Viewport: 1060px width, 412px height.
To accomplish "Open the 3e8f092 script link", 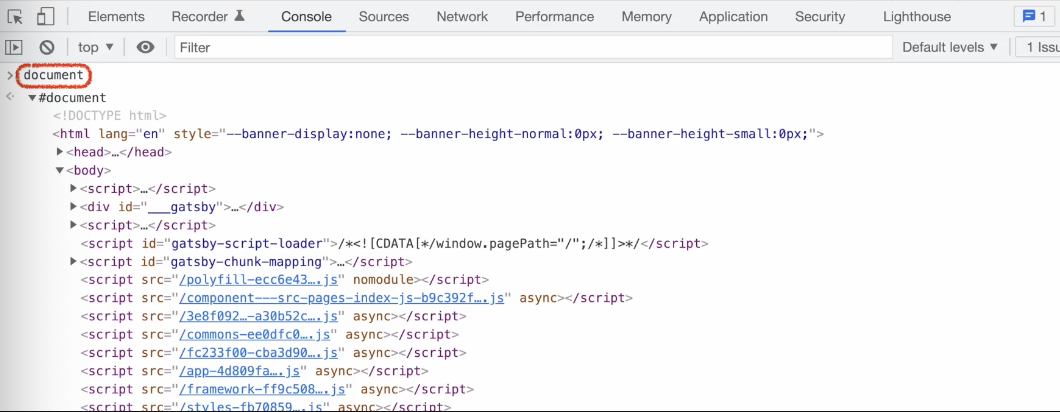I will [x=259, y=316].
